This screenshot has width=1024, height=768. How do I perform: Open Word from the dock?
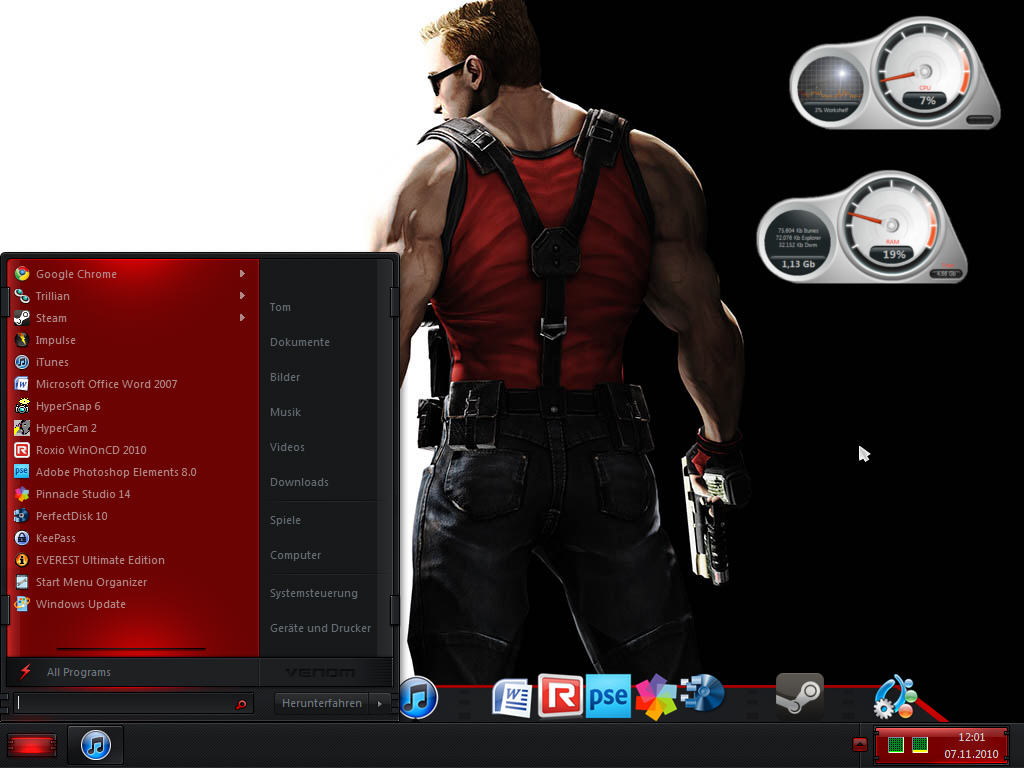512,697
